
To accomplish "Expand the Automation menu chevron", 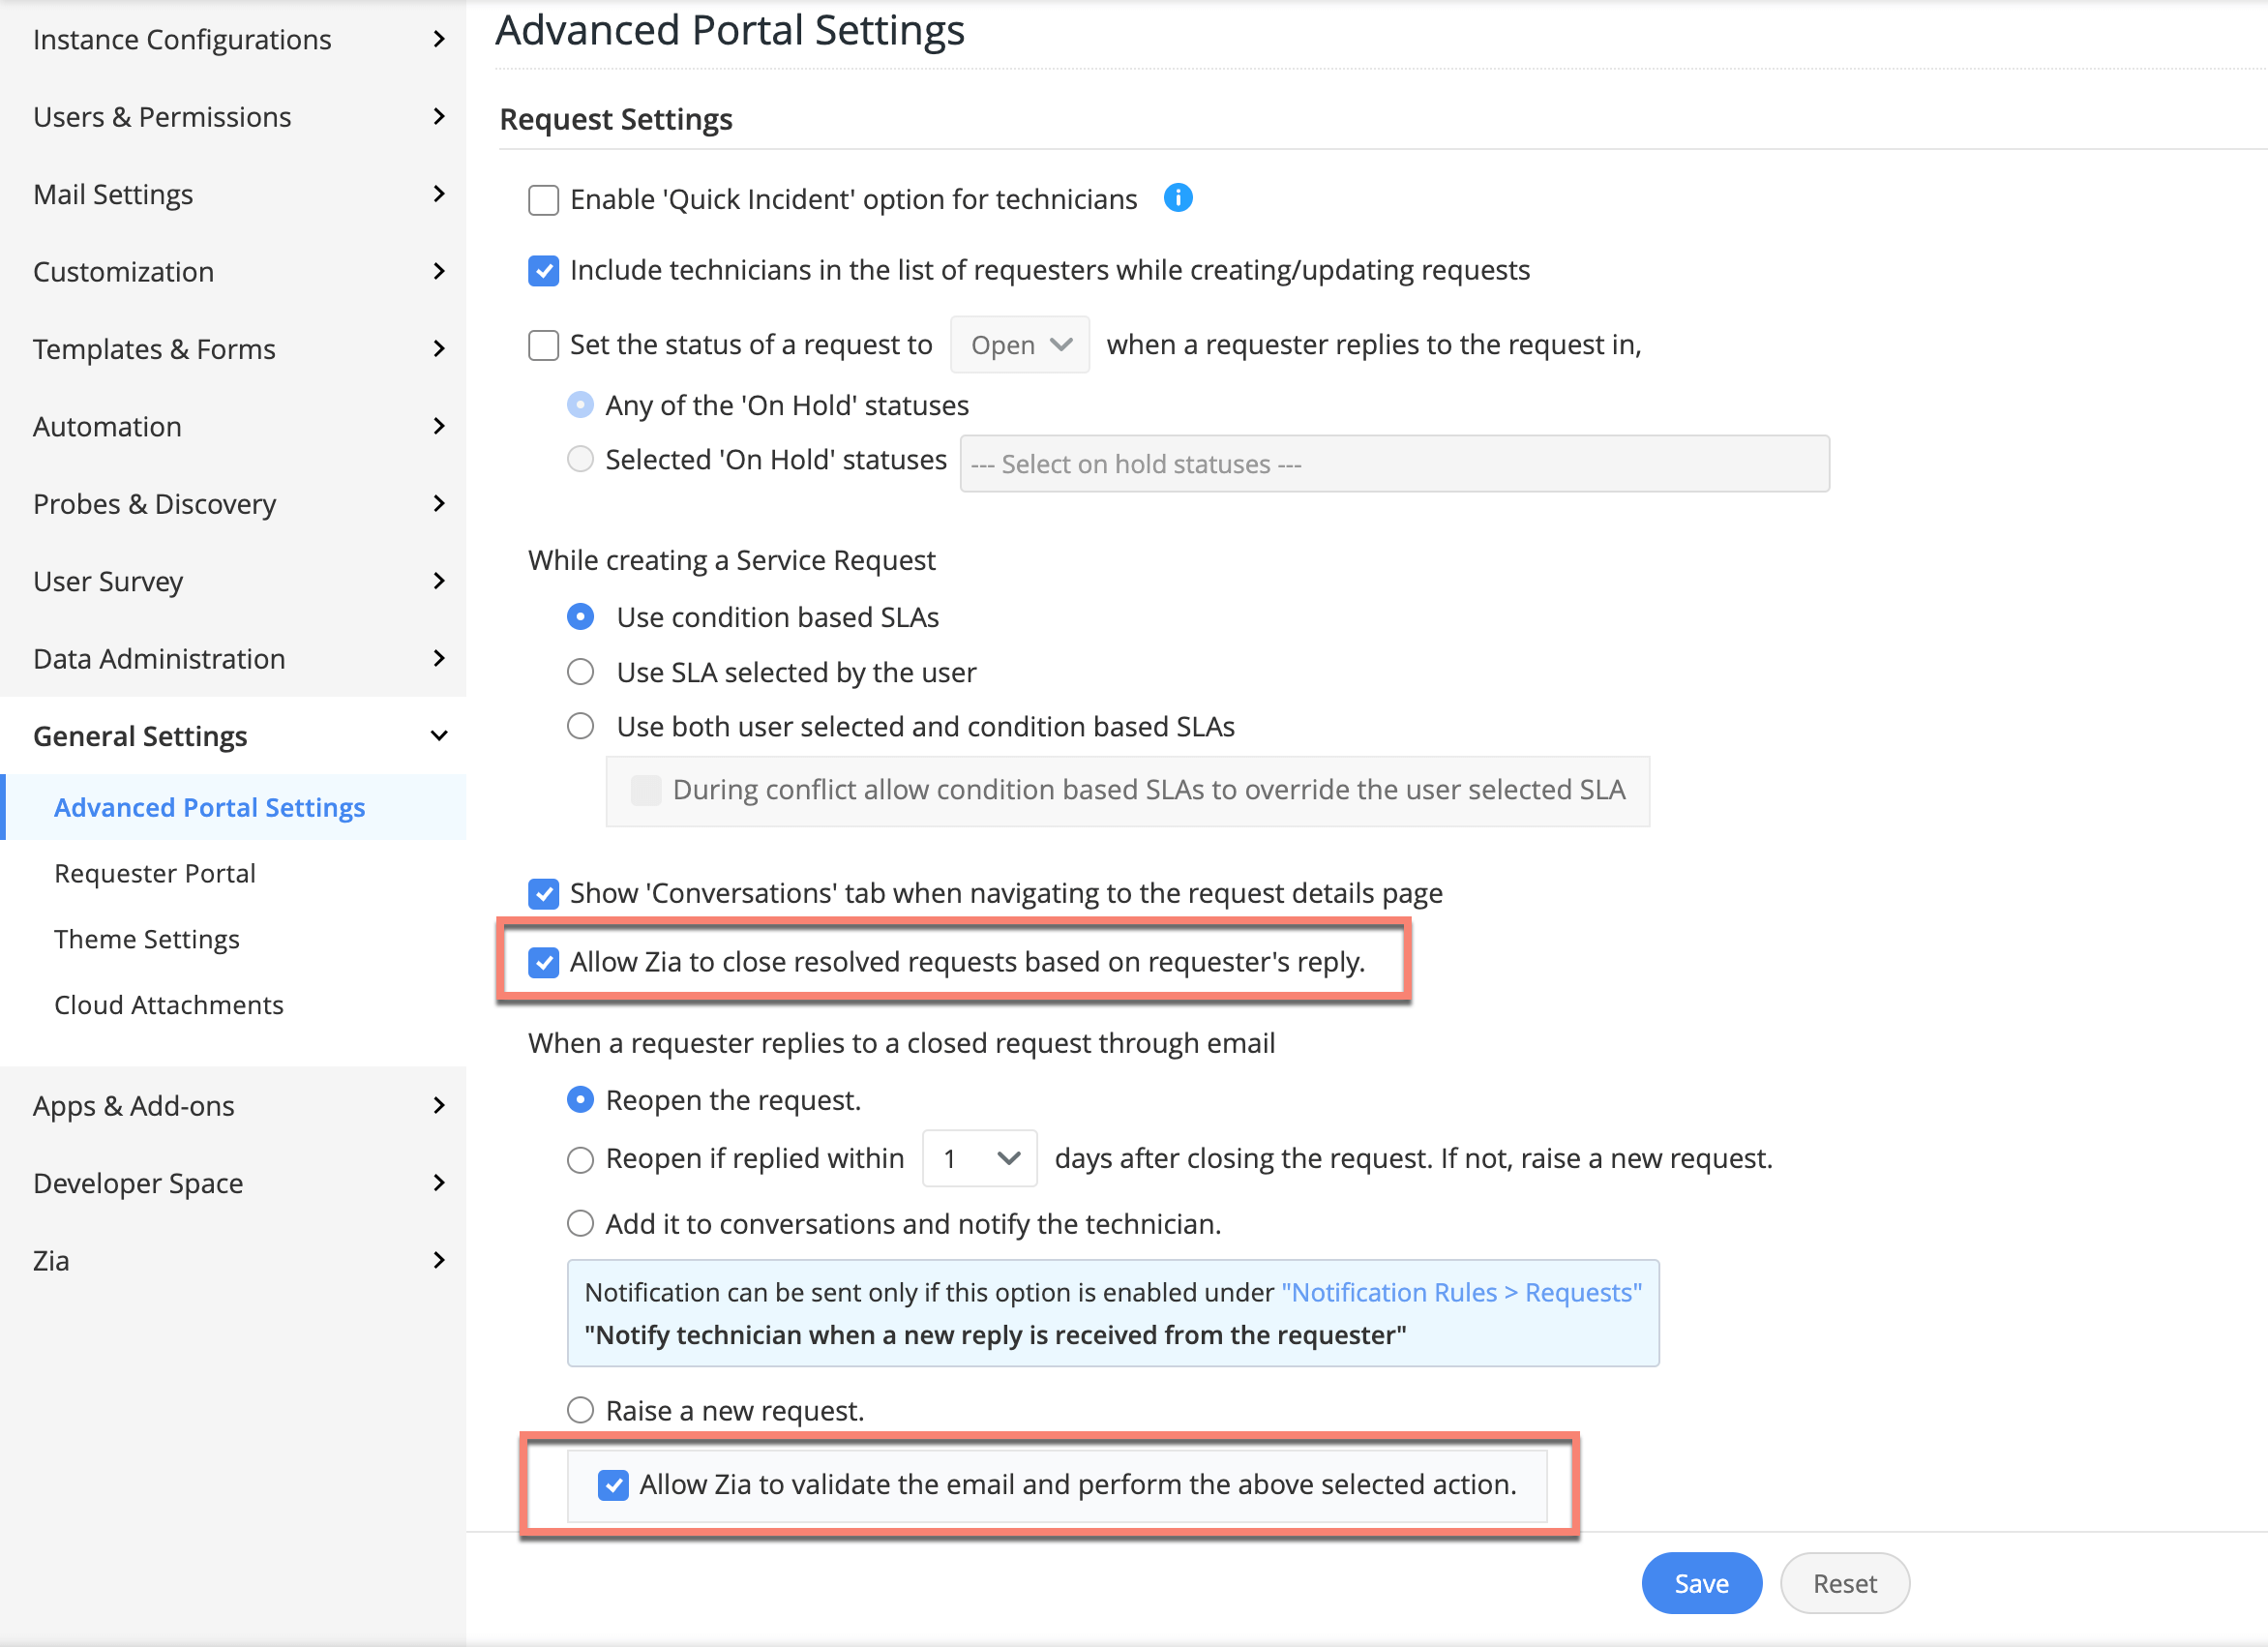I will (x=438, y=426).
